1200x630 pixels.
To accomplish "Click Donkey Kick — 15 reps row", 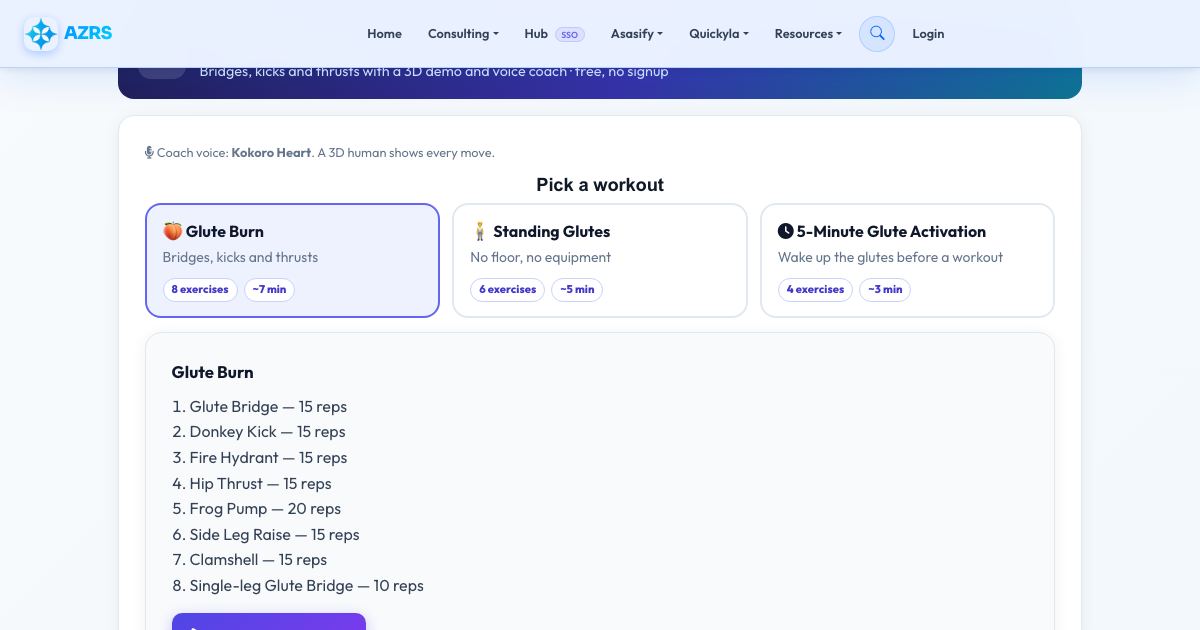I will [267, 432].
